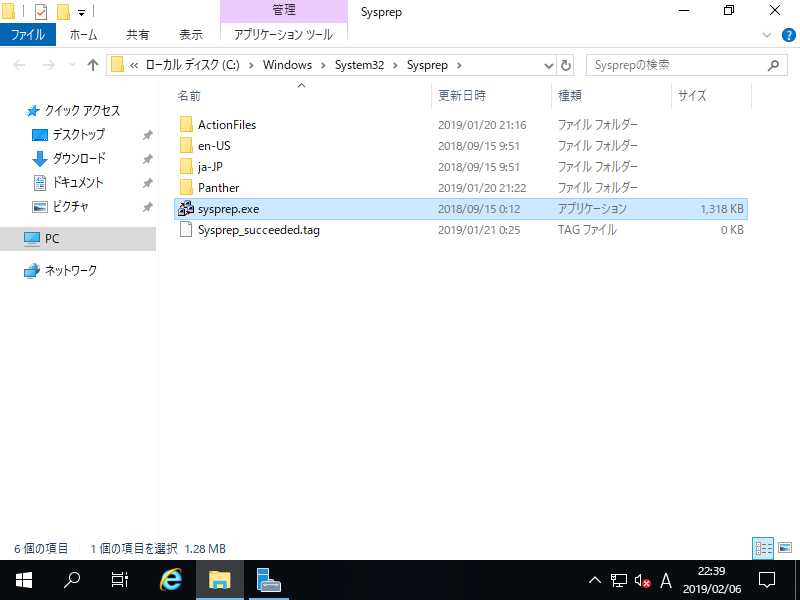Click the Sysprepの検索 search box
Image resolution: width=800 pixels, height=600 pixels.
tap(687, 65)
